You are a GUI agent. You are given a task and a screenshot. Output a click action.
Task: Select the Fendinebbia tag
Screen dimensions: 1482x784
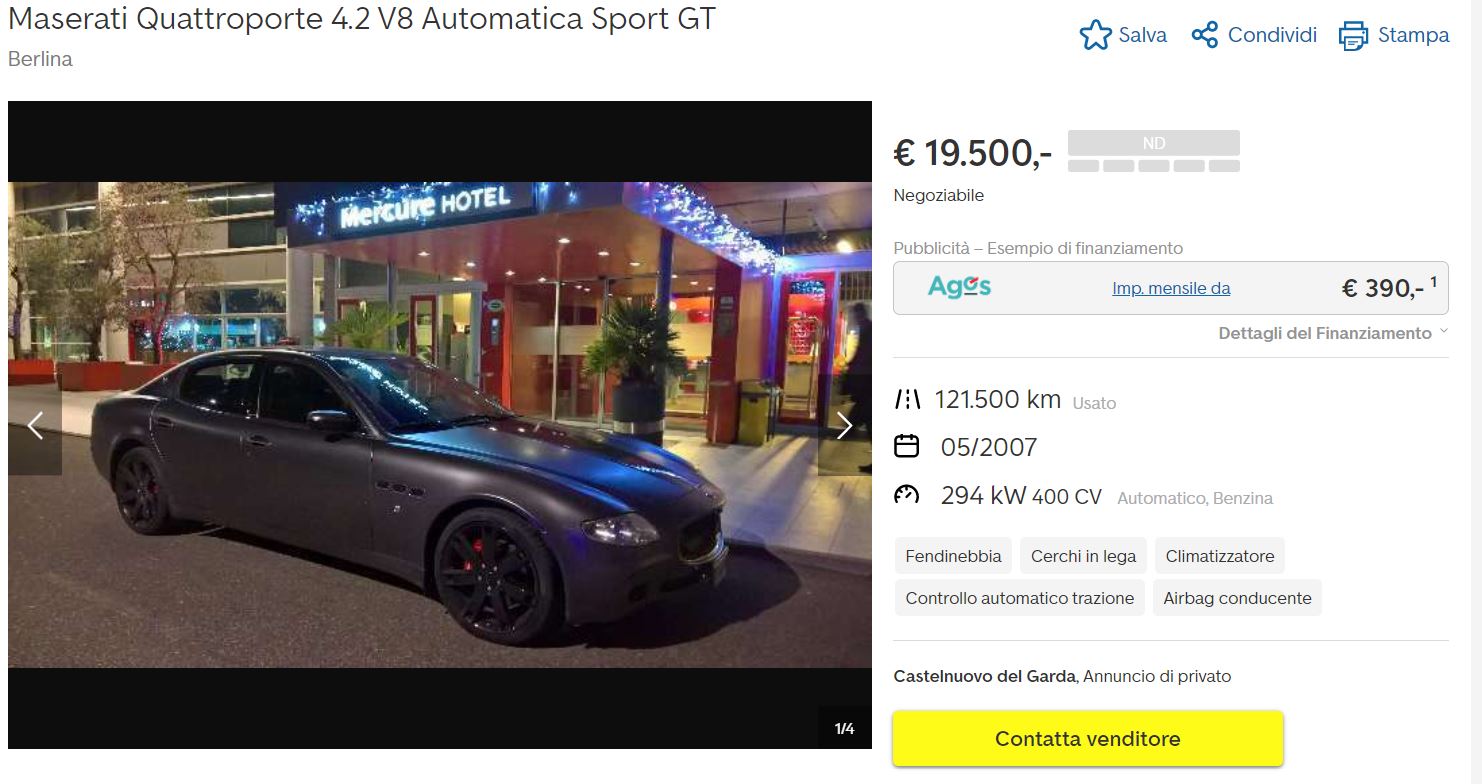(953, 556)
